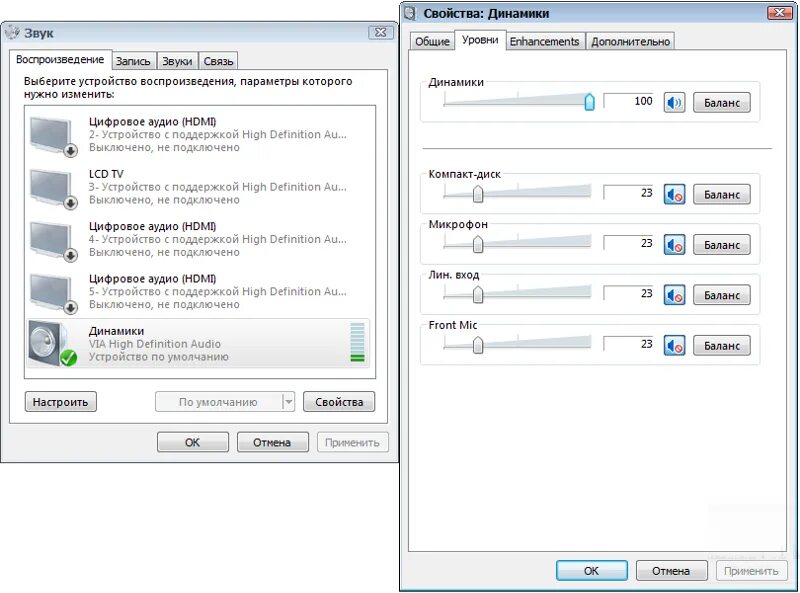Click the Компакт-диск level field showing 23
The width and height of the screenshot is (800, 593).
[x=629, y=192]
